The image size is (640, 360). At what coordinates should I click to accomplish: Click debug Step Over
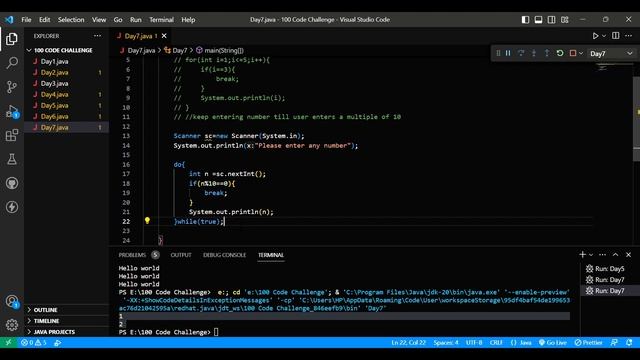click(521, 53)
